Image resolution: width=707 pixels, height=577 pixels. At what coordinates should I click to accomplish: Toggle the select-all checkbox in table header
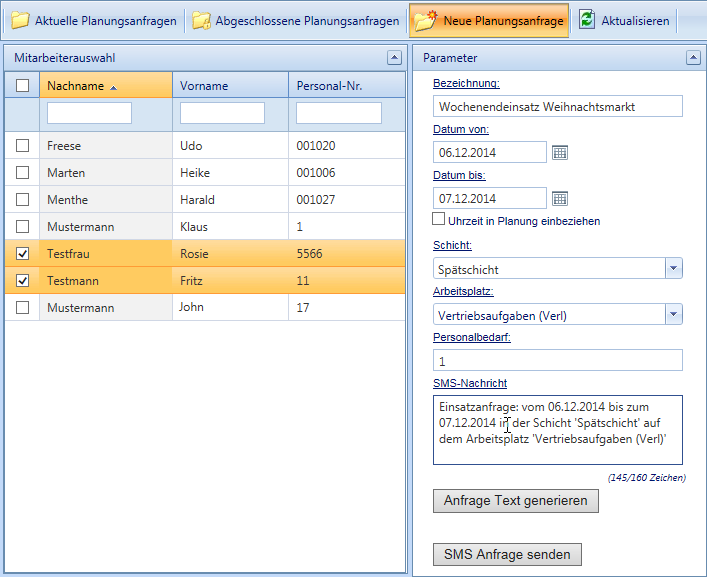tap(23, 85)
